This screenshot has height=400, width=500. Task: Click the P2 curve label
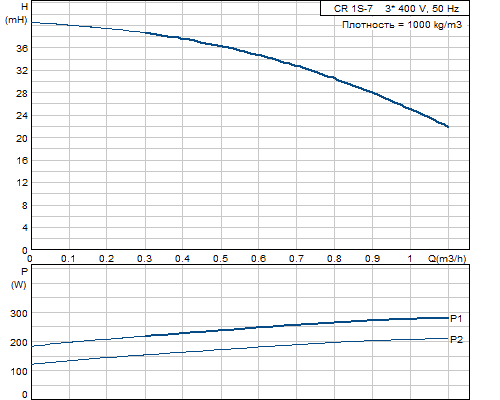coord(456,340)
